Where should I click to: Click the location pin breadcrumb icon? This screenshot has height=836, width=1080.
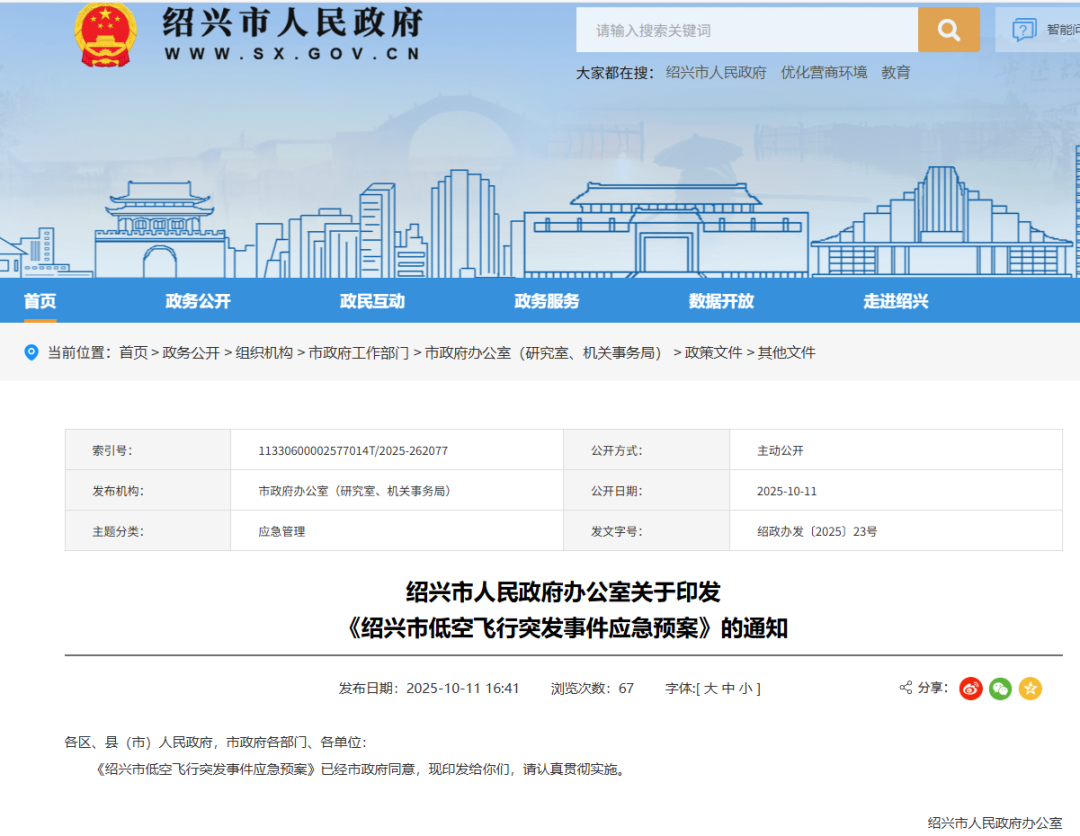coord(32,352)
